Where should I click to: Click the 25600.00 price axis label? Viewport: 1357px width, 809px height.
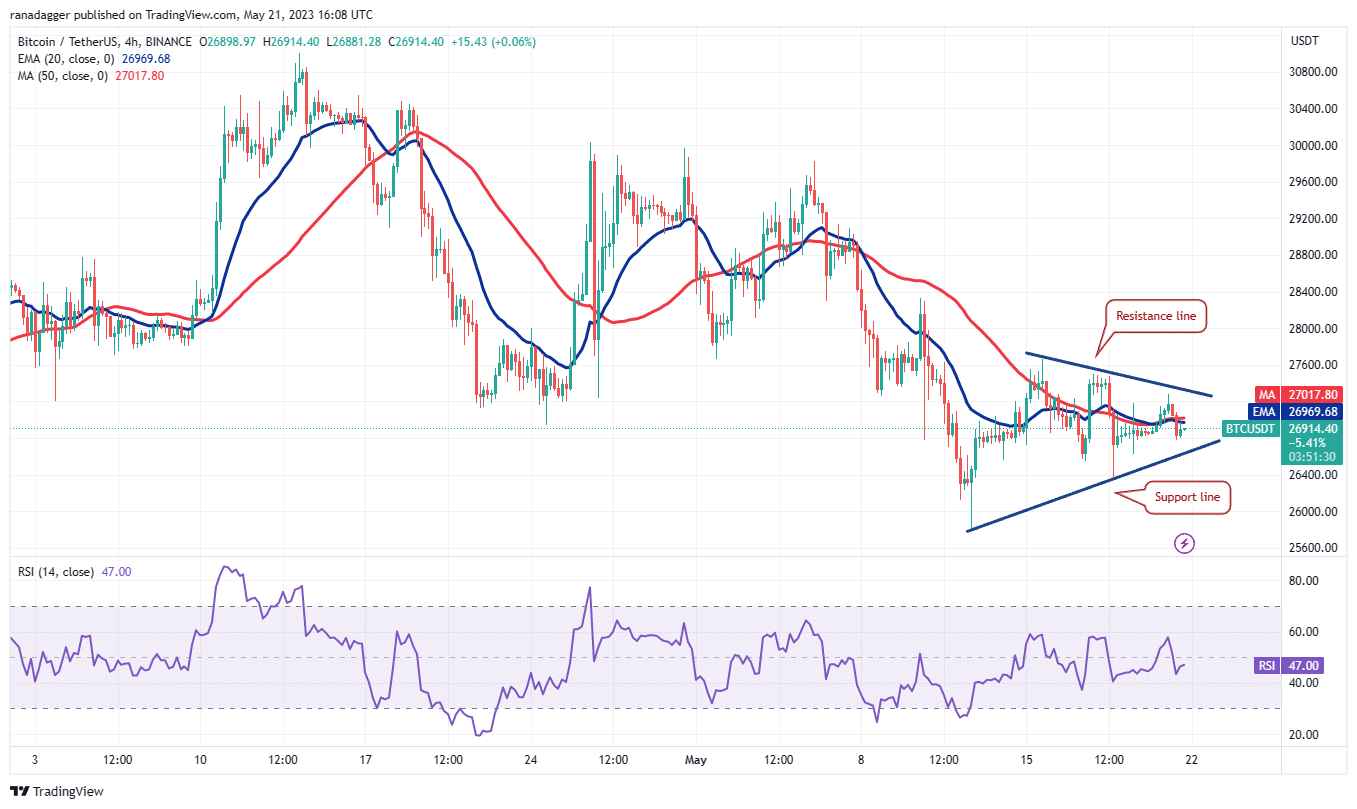click(1312, 548)
